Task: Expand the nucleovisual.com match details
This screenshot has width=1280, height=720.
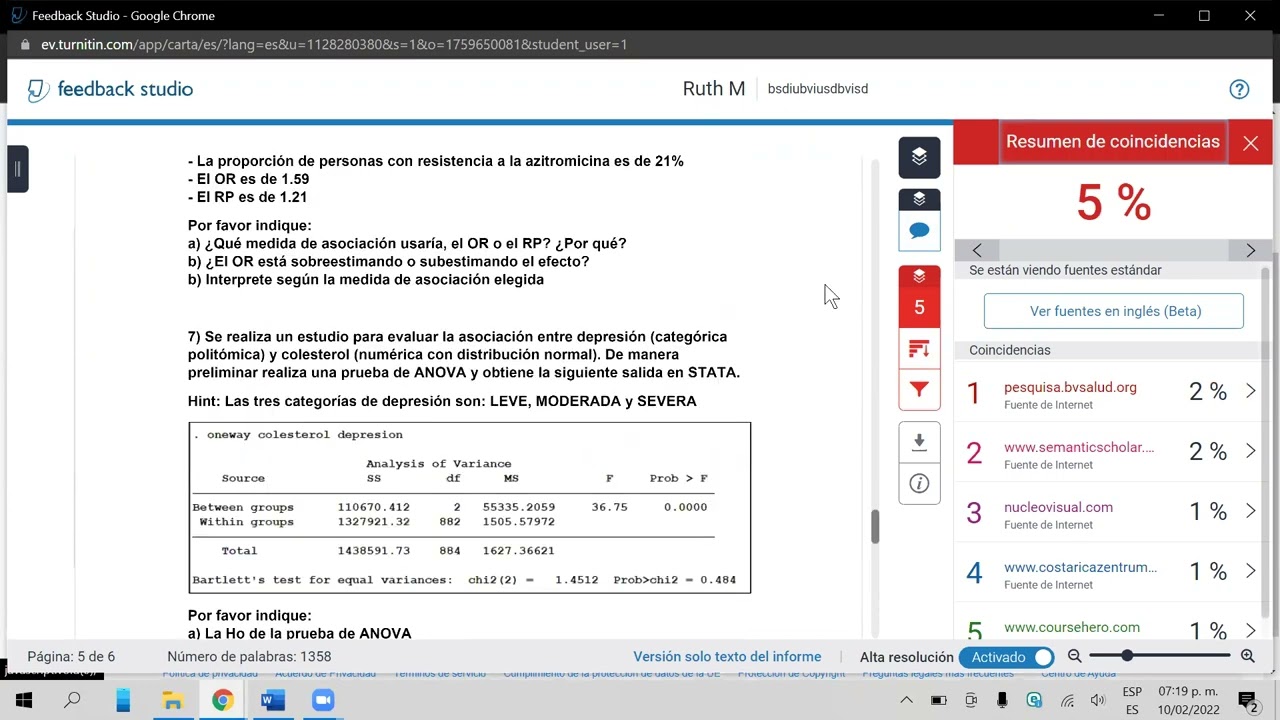Action: 1250,511
